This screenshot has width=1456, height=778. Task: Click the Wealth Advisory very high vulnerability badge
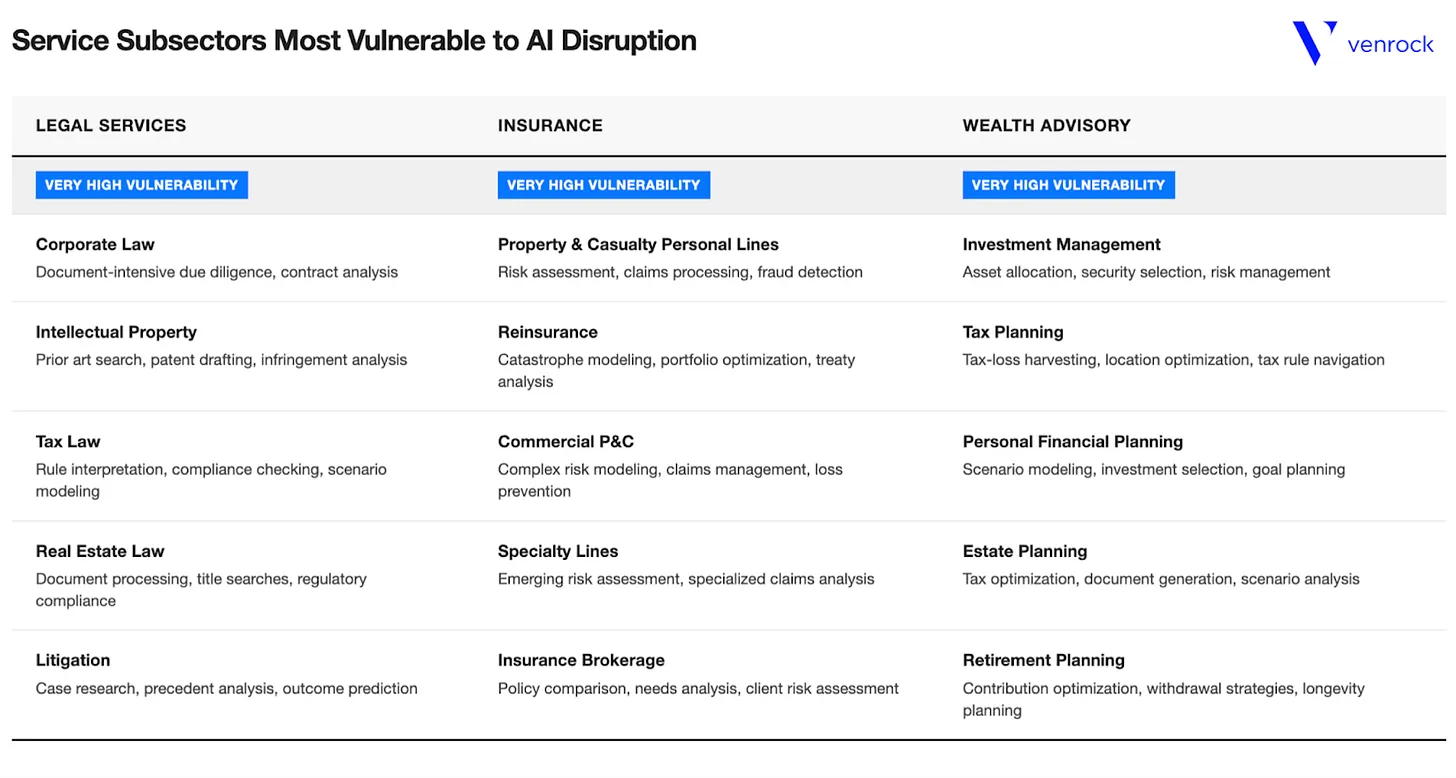point(1068,185)
